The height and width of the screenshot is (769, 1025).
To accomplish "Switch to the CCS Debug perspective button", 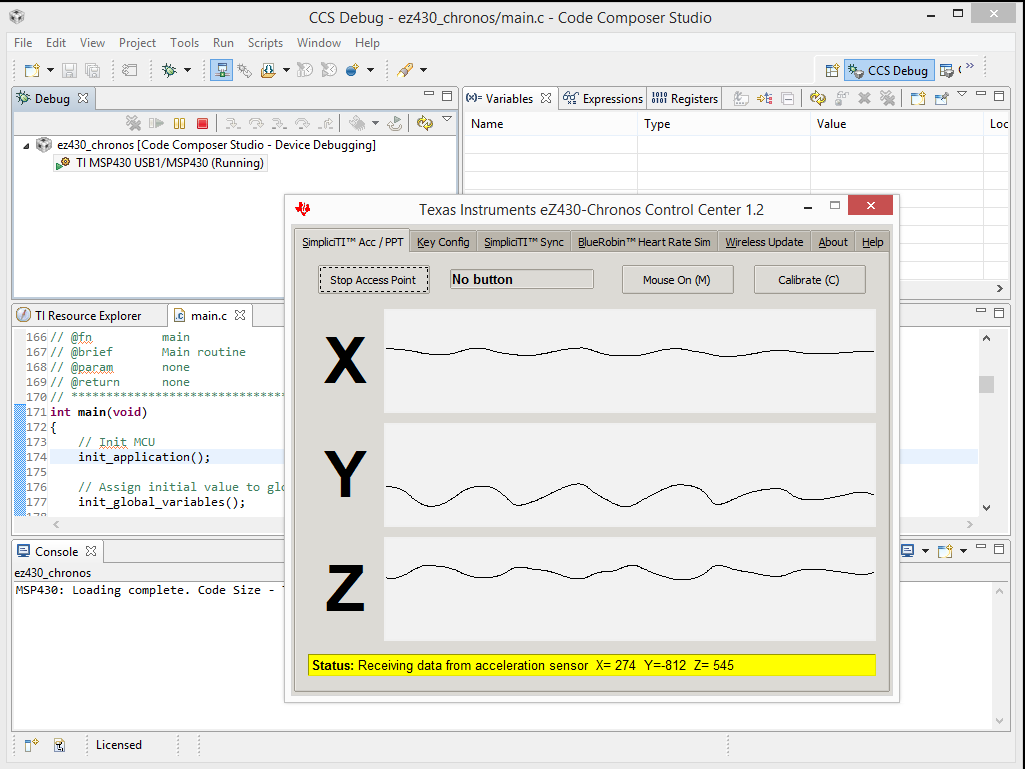I will coord(889,71).
